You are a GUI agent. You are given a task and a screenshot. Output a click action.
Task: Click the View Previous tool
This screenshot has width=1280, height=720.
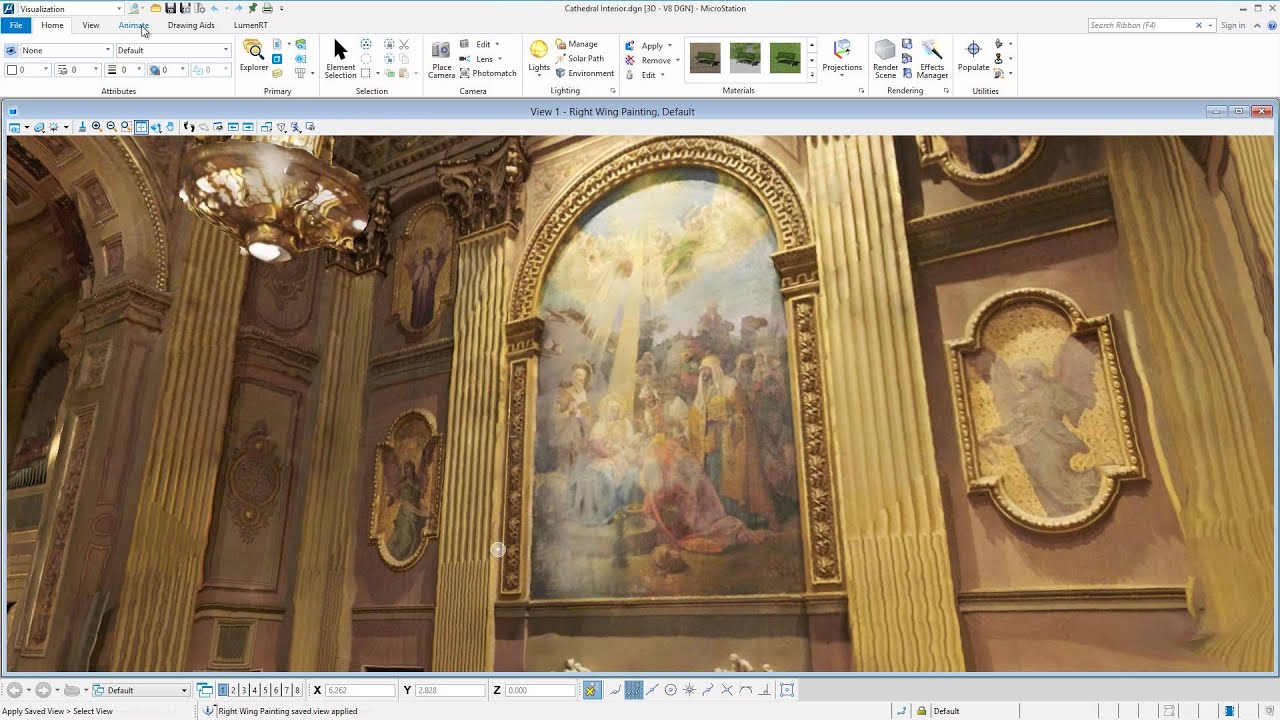click(233, 127)
